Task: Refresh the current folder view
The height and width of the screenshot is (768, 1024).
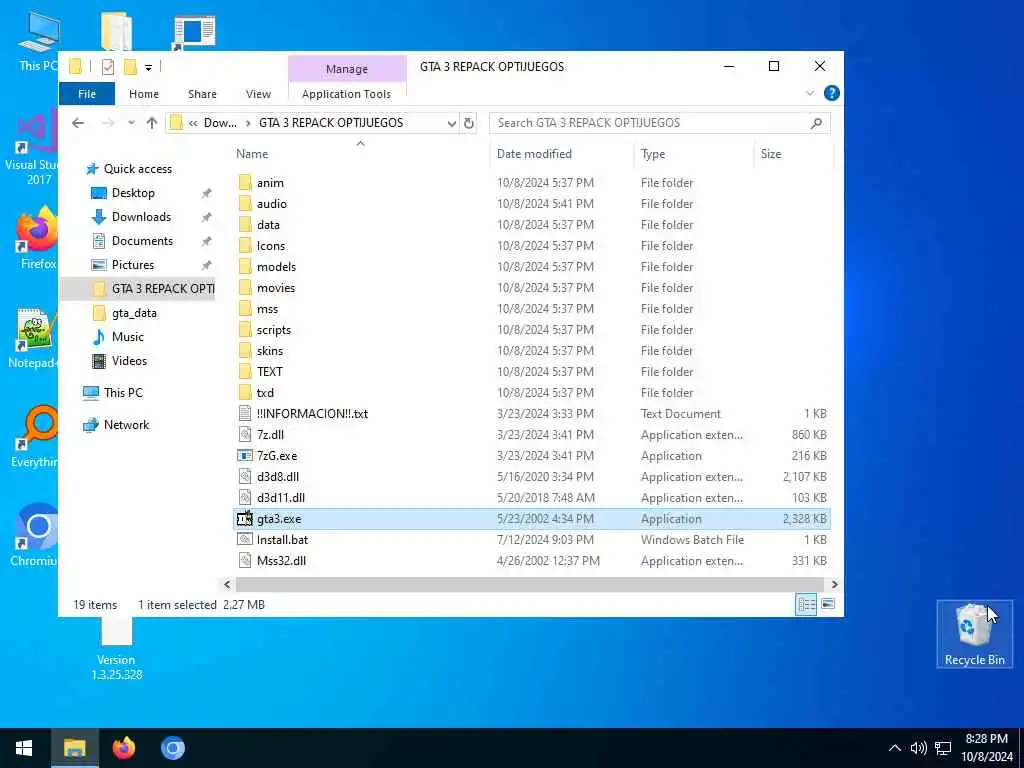Action: (x=468, y=123)
